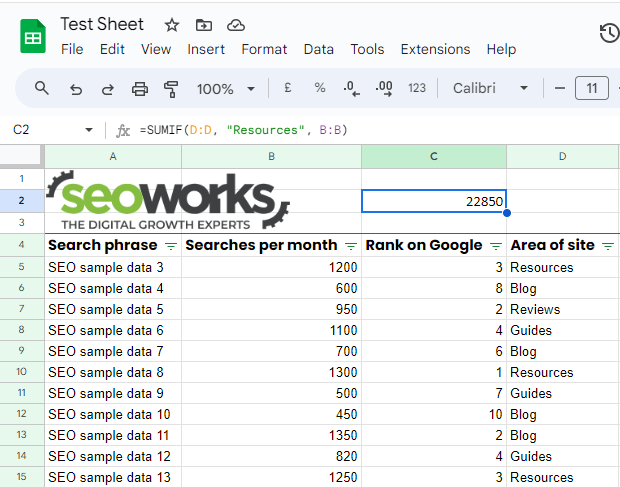Decrease decimal places
620x487 pixels.
(352, 89)
